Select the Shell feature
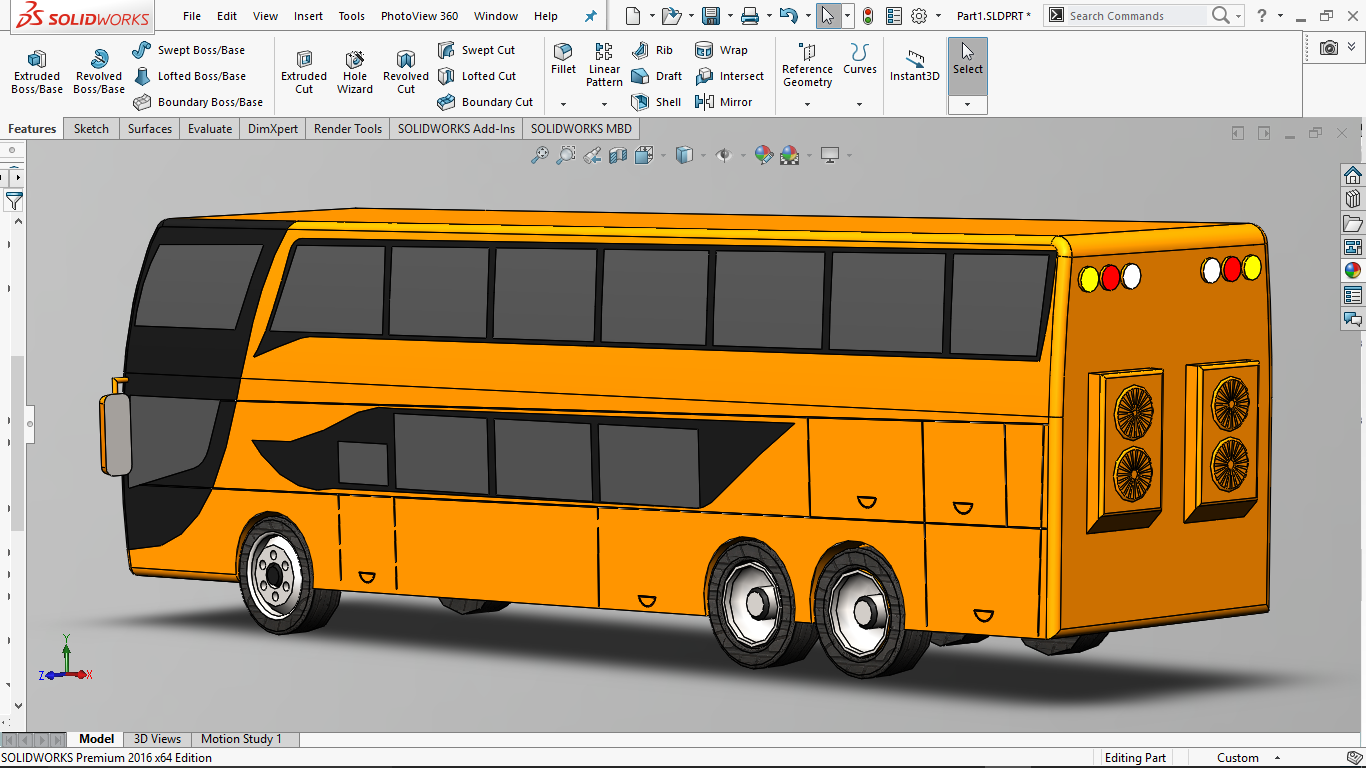 656,102
